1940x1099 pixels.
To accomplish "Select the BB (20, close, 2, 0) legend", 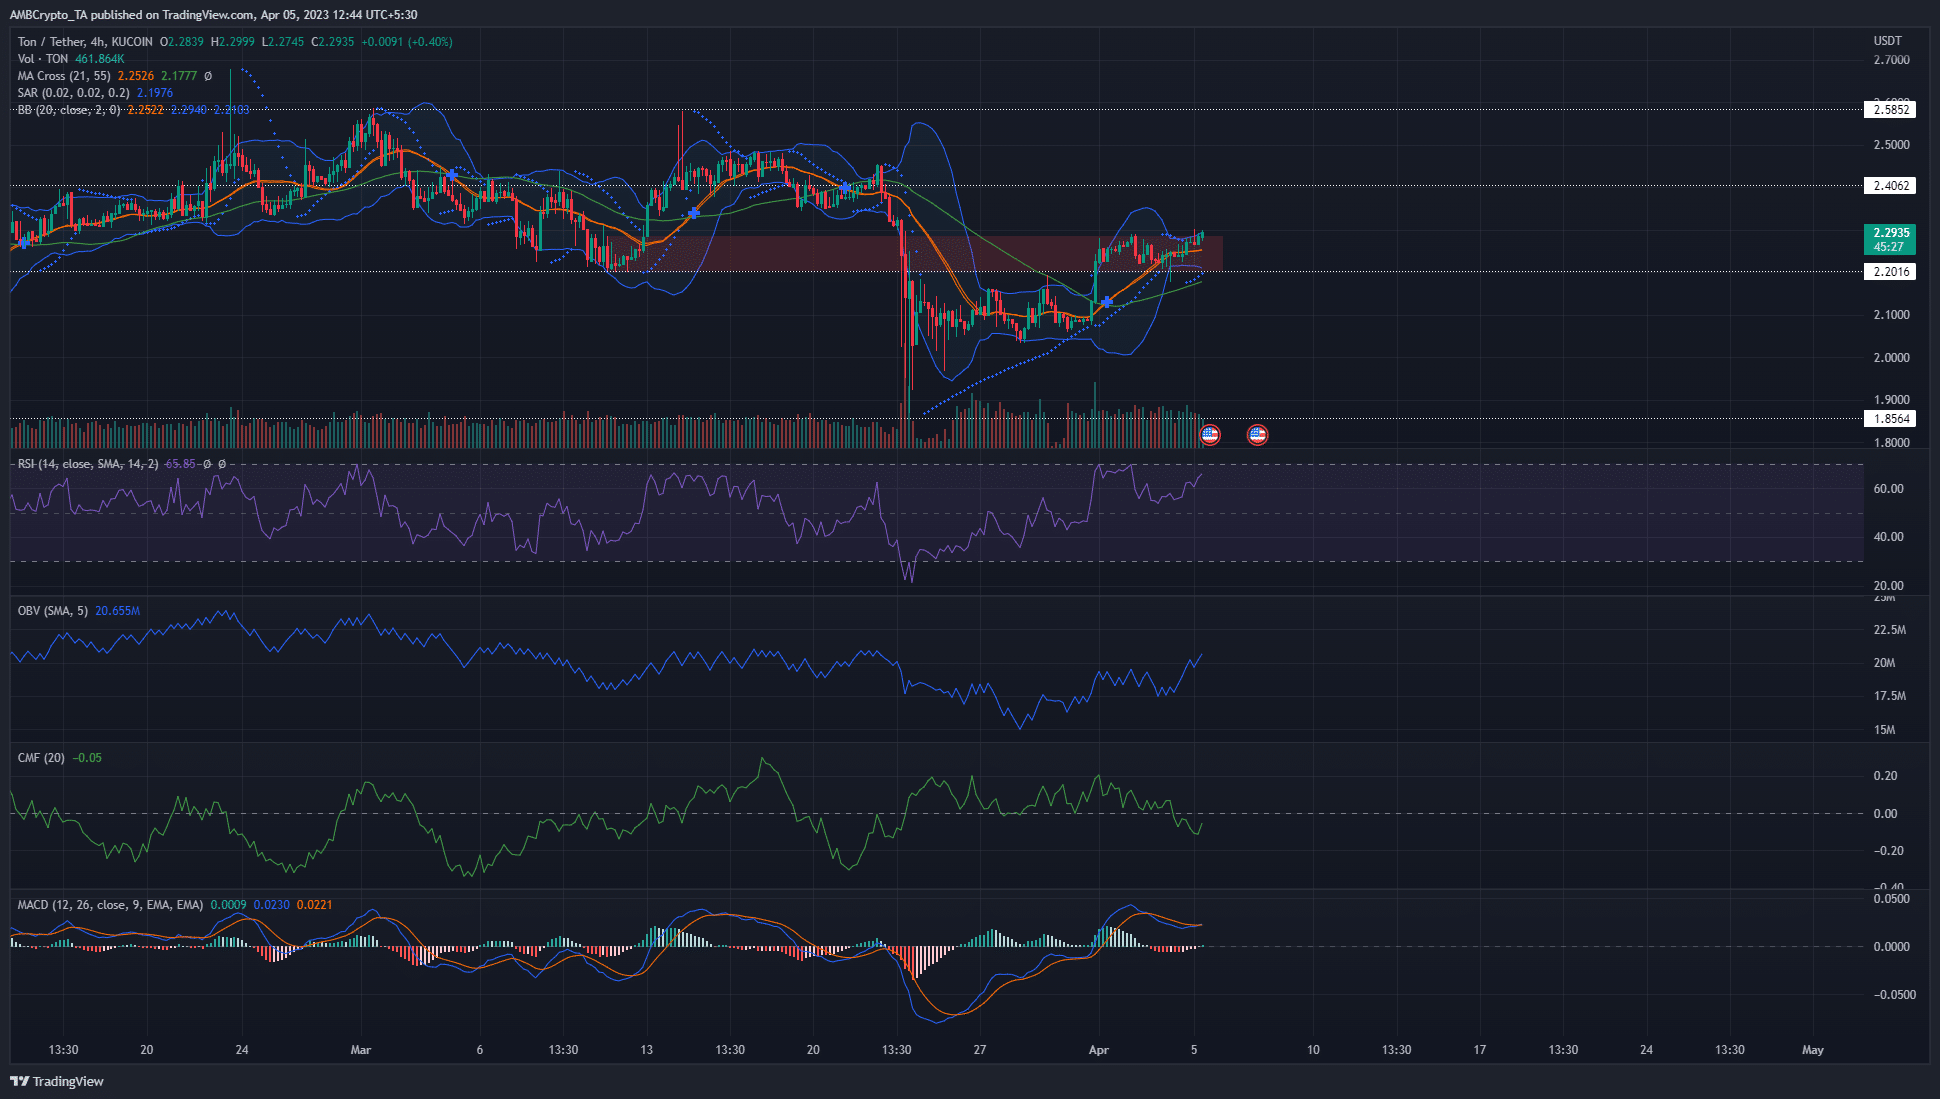I will (x=69, y=110).
